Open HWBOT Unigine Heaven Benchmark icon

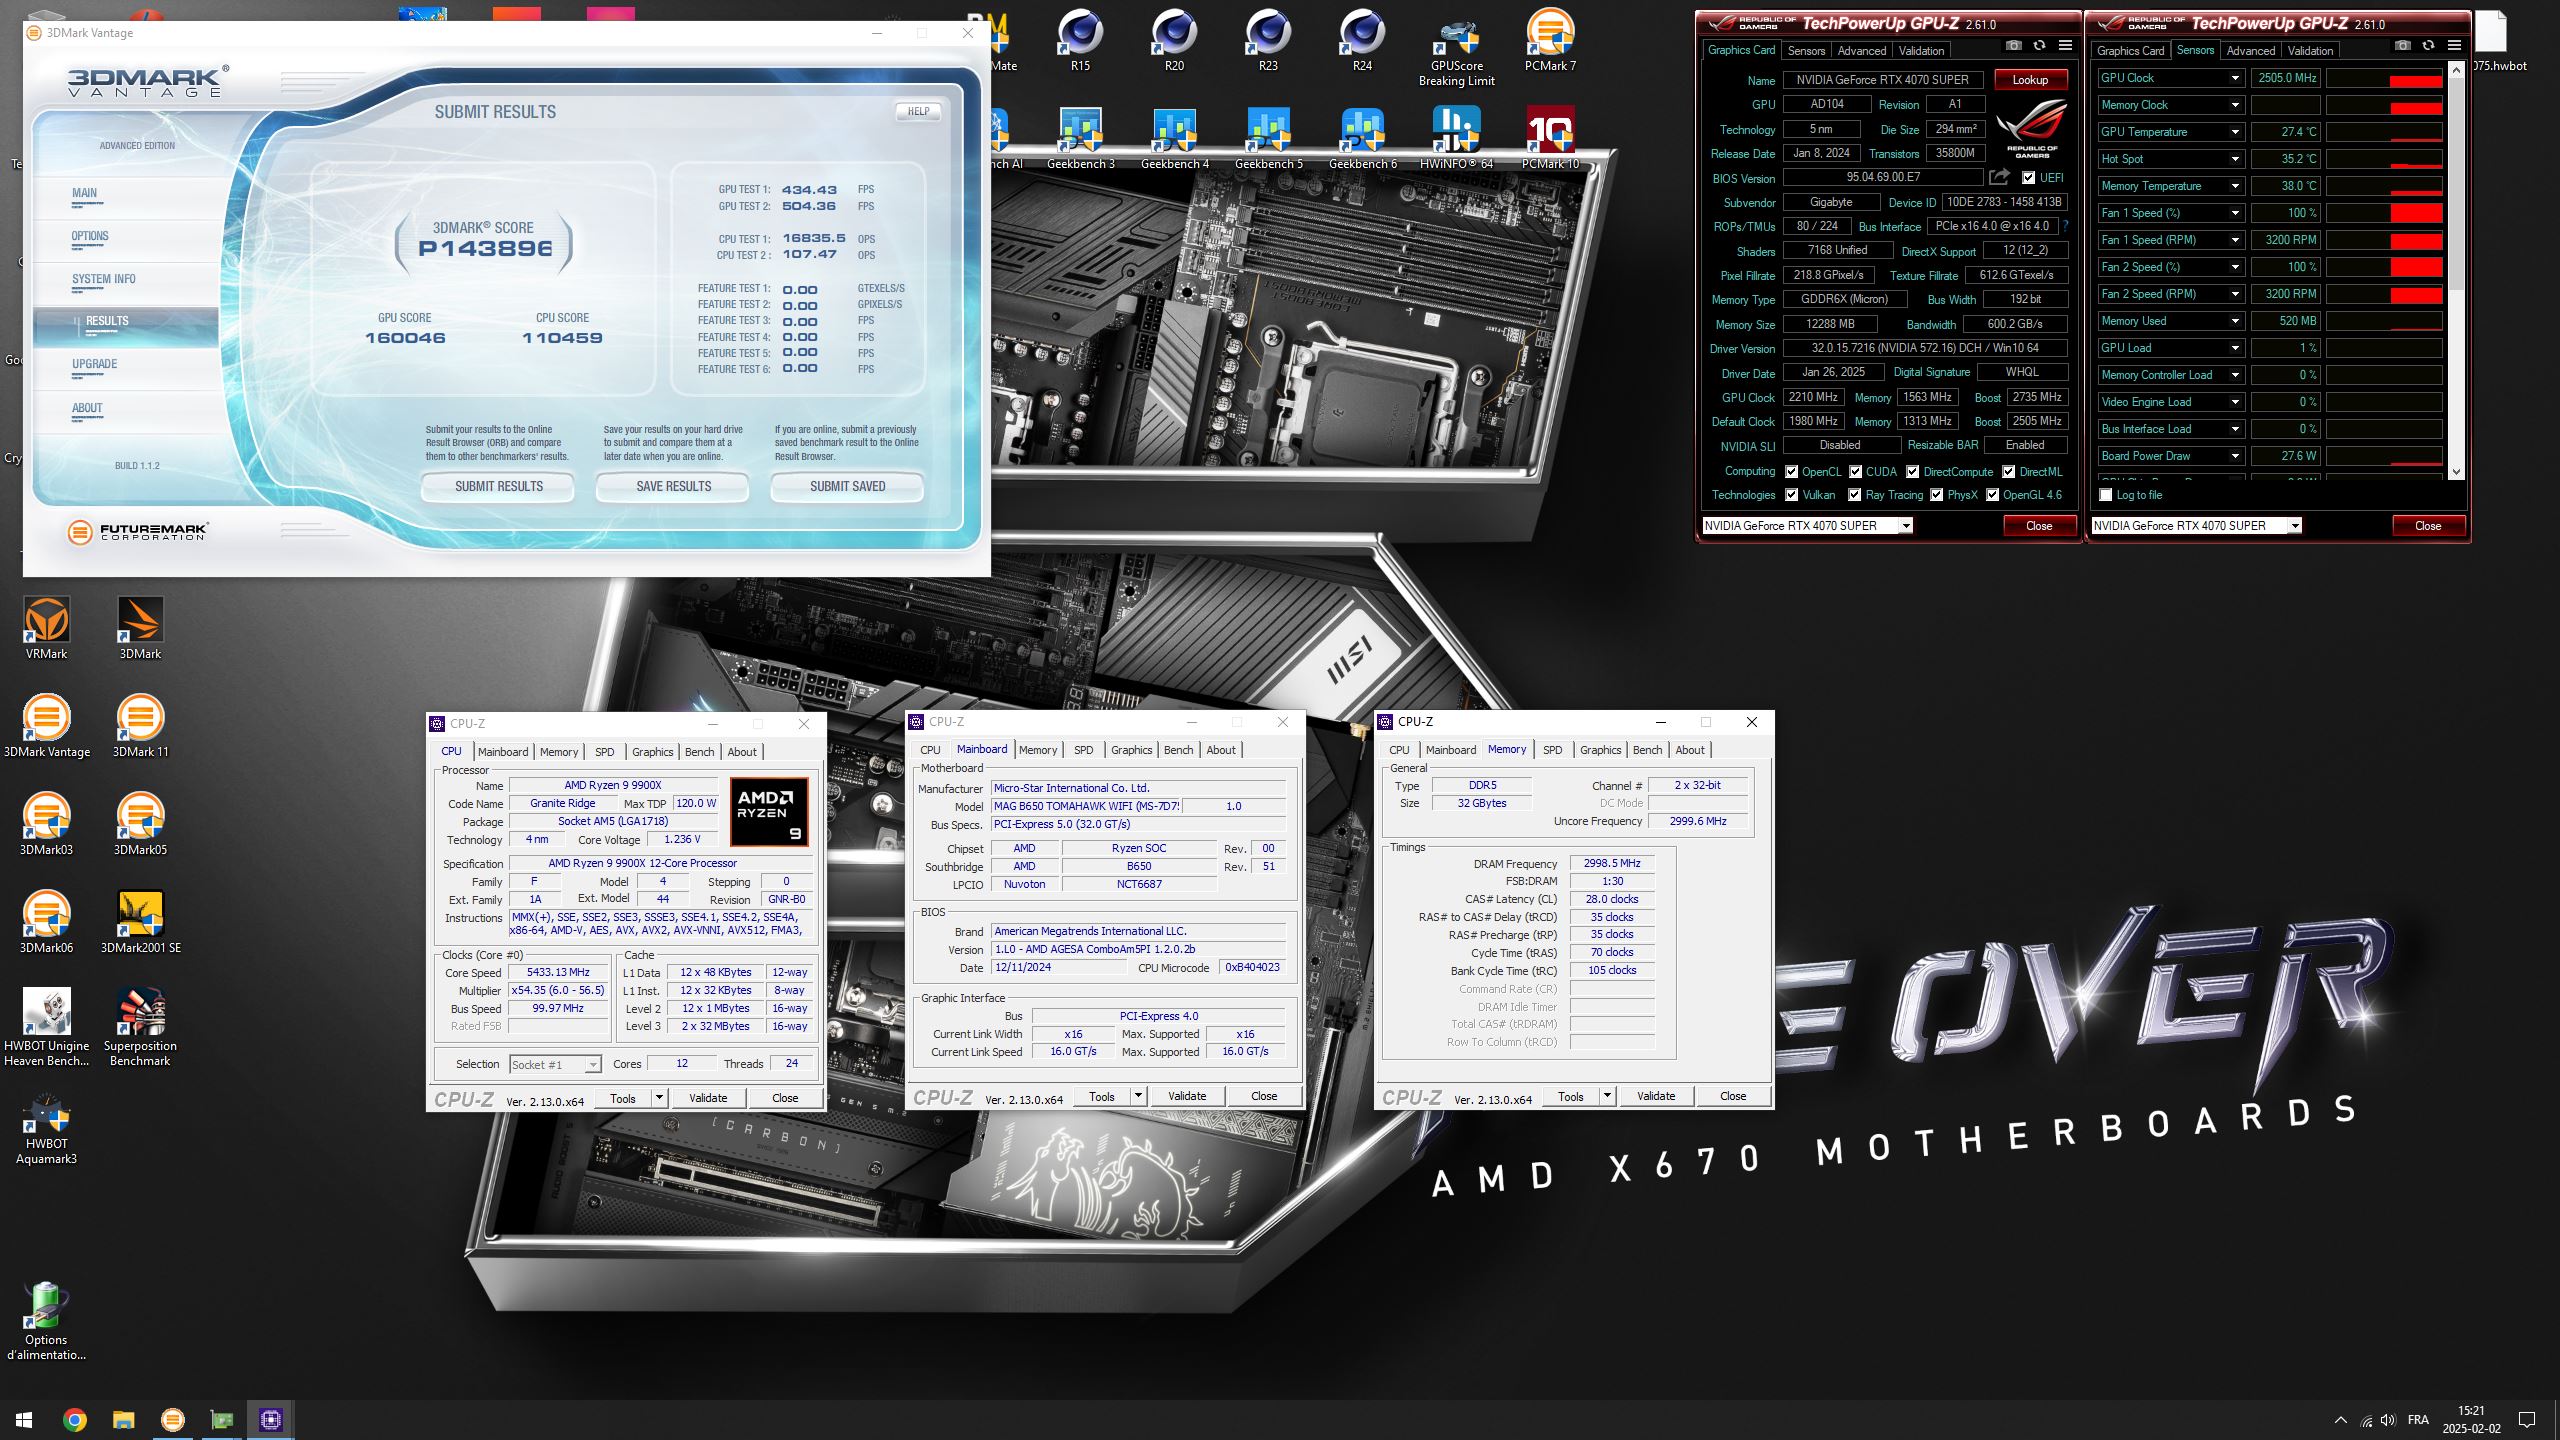pyautogui.click(x=46, y=1027)
